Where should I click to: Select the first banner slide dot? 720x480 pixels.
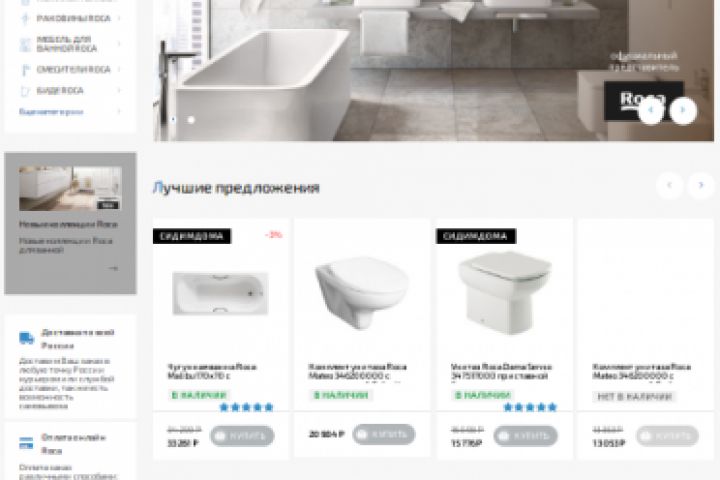173,119
